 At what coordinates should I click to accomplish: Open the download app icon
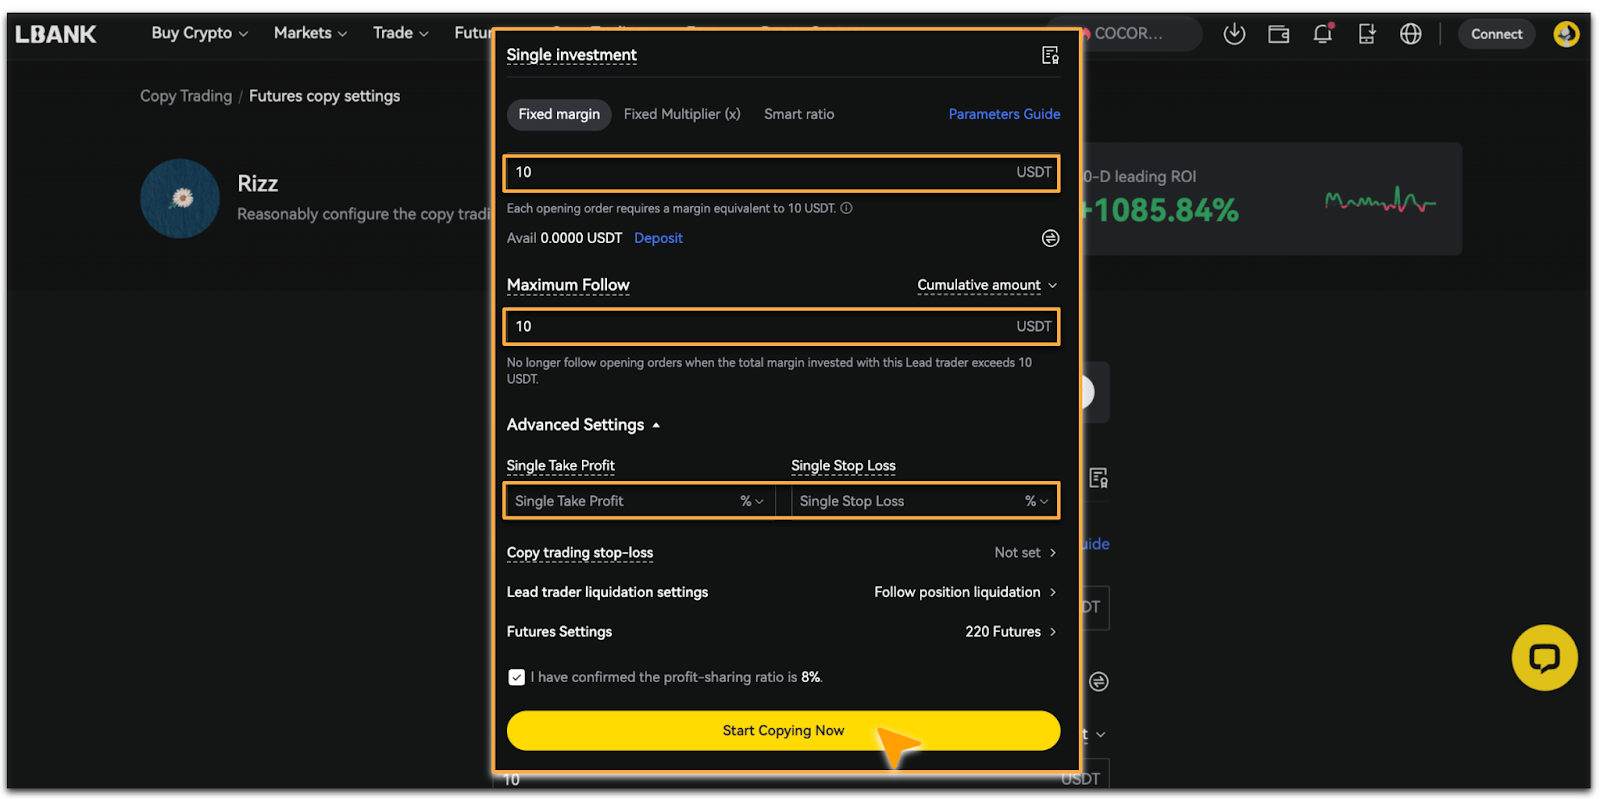point(1234,34)
